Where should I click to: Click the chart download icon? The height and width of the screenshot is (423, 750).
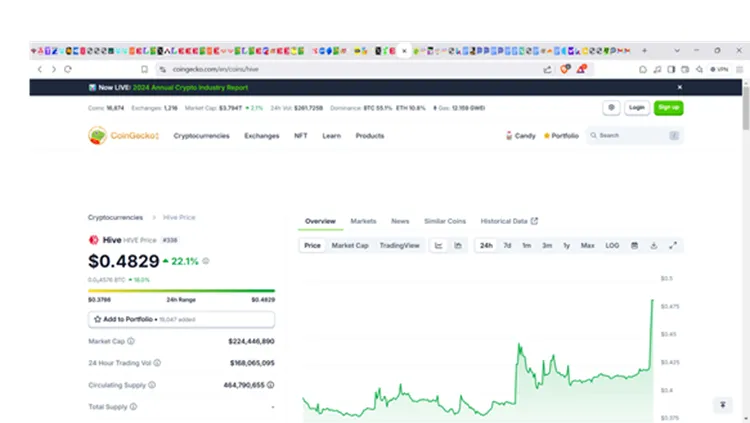point(653,245)
